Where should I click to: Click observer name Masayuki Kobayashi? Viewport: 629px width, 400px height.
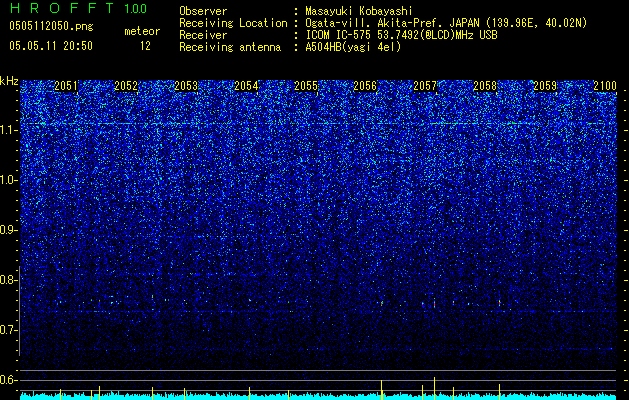coord(358,11)
